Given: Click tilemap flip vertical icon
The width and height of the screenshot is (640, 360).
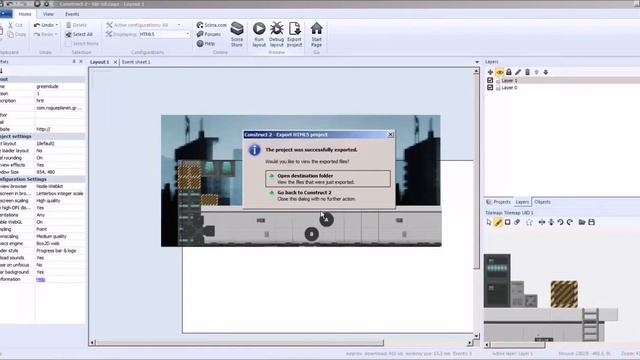Looking at the screenshot, I should [551, 222].
